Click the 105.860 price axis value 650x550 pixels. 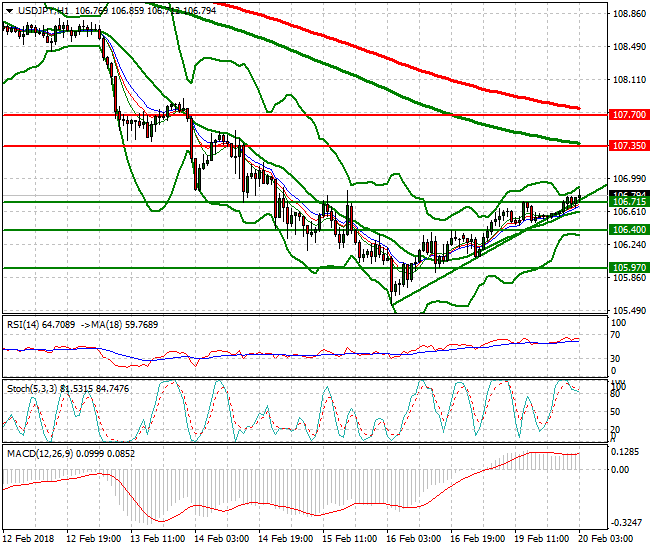pyautogui.click(x=629, y=277)
